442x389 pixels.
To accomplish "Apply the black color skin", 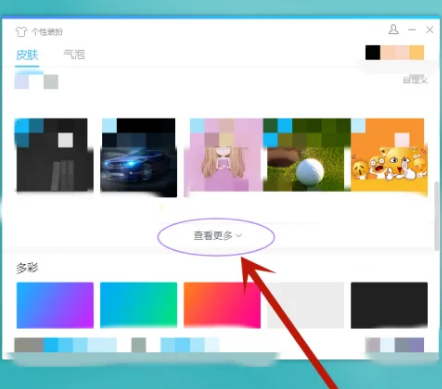I will 389,305.
